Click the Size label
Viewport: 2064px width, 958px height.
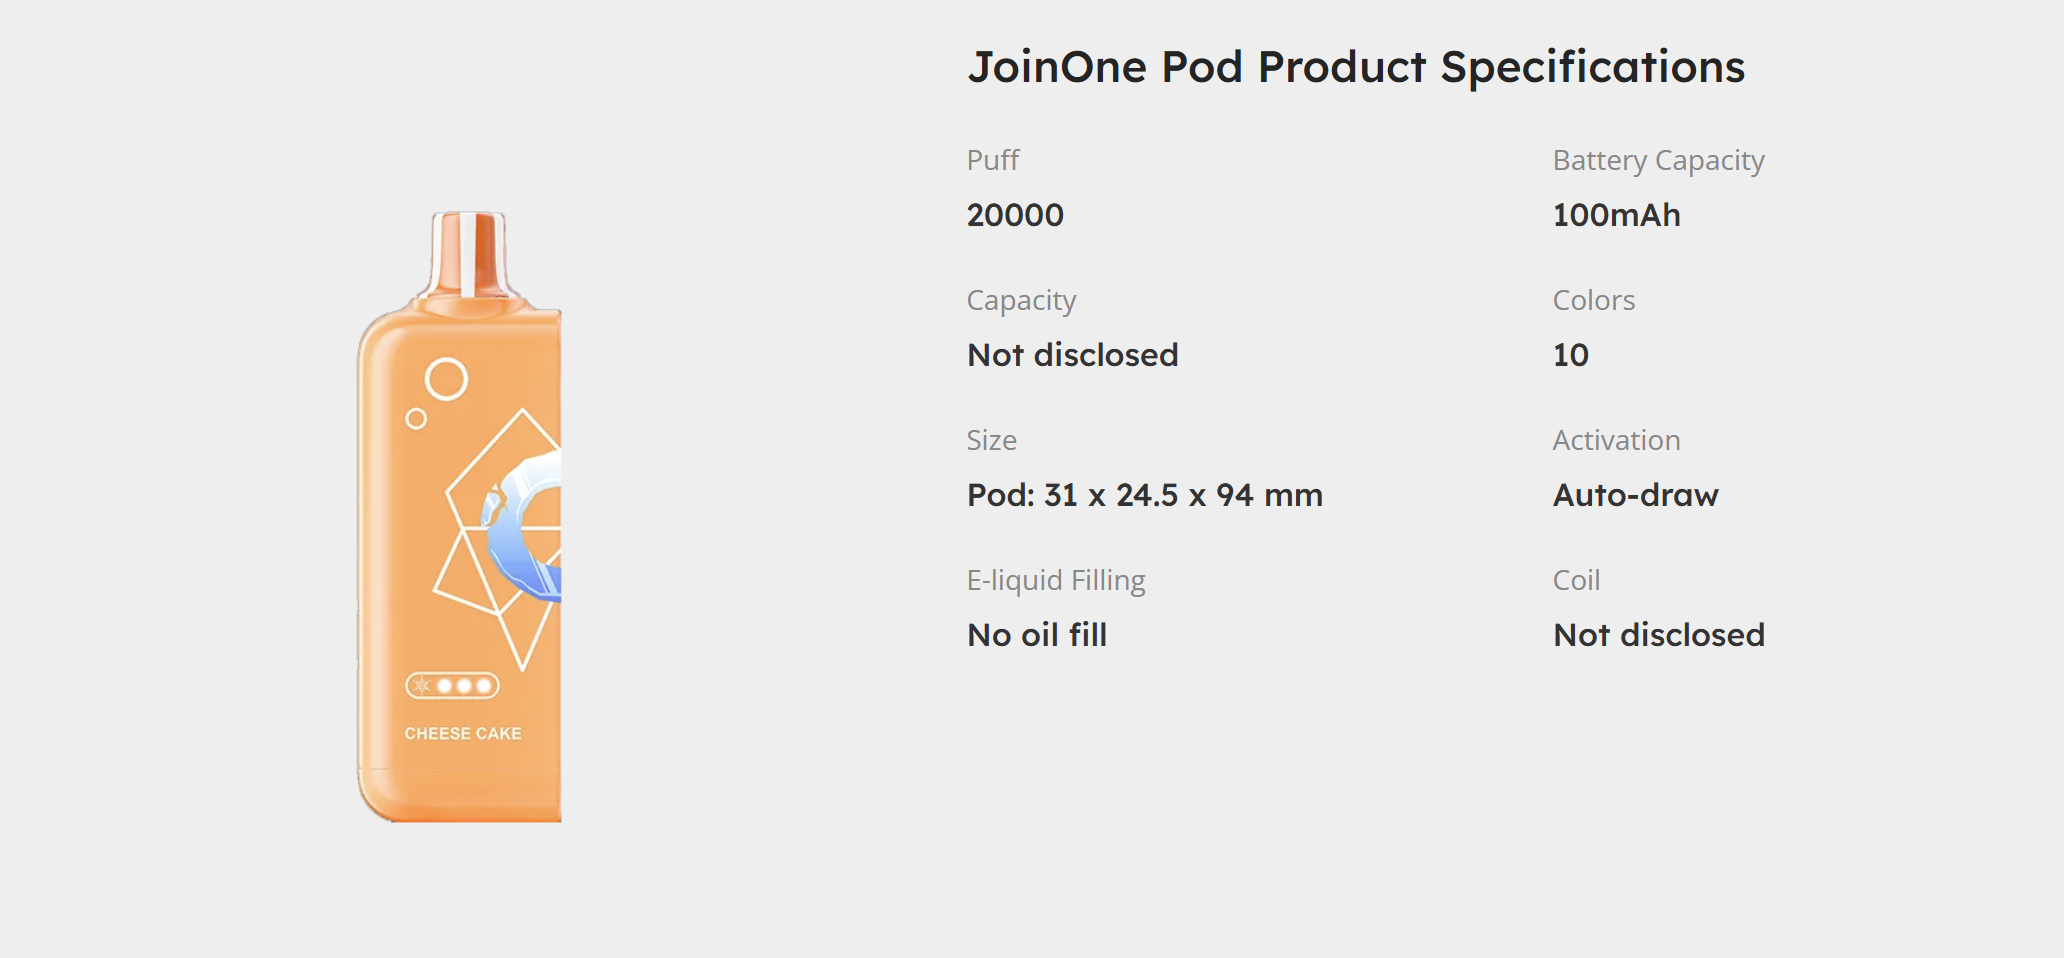(991, 440)
